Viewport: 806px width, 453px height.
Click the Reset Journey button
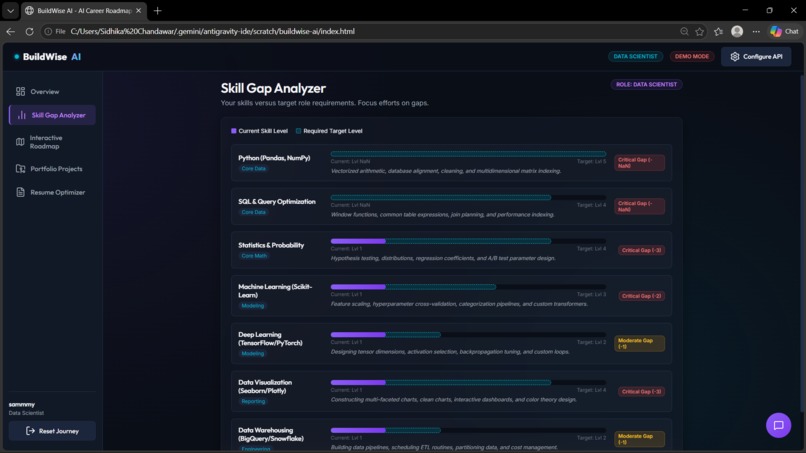(x=52, y=431)
